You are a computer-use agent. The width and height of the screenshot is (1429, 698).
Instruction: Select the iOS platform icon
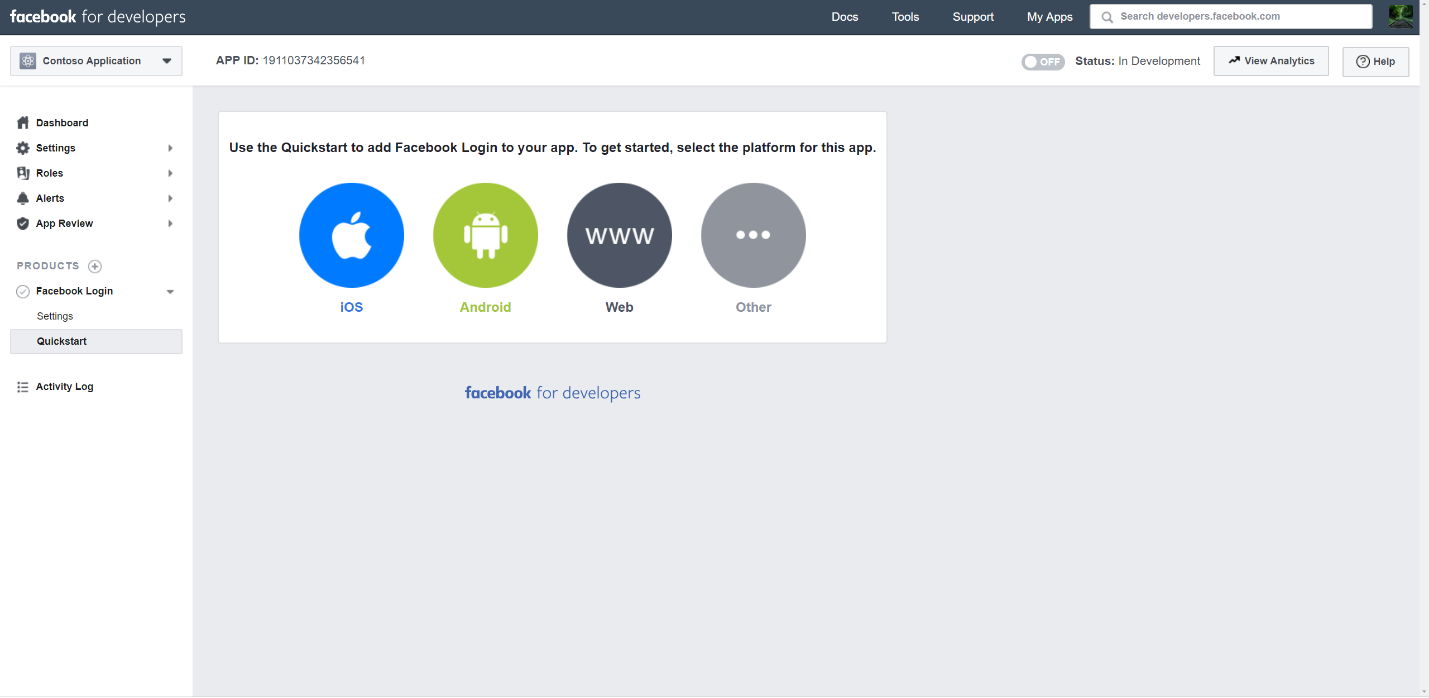click(x=351, y=235)
